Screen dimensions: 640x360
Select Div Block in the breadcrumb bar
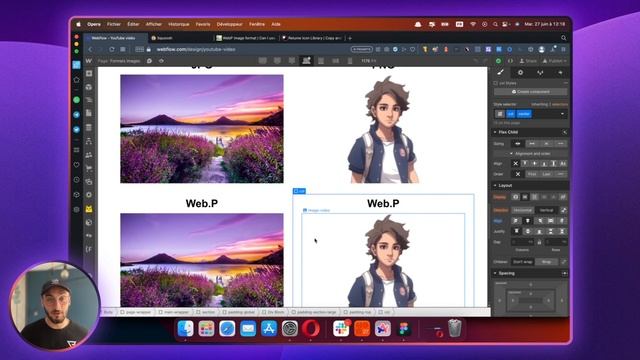coord(273,312)
